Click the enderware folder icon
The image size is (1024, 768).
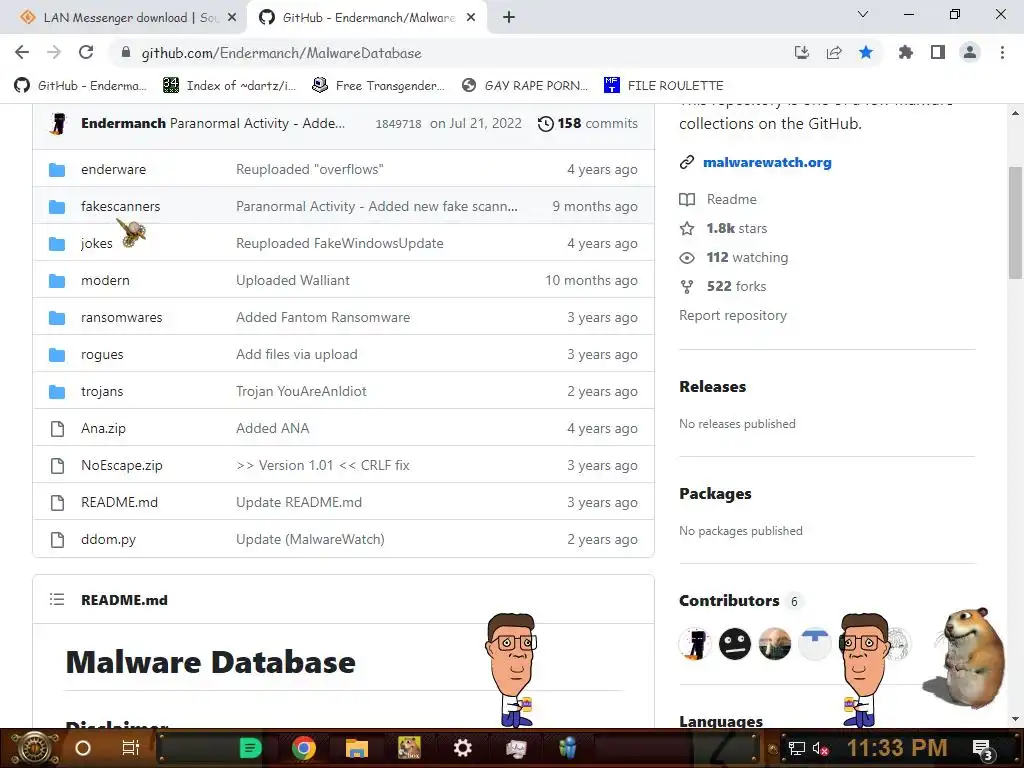tap(57, 170)
